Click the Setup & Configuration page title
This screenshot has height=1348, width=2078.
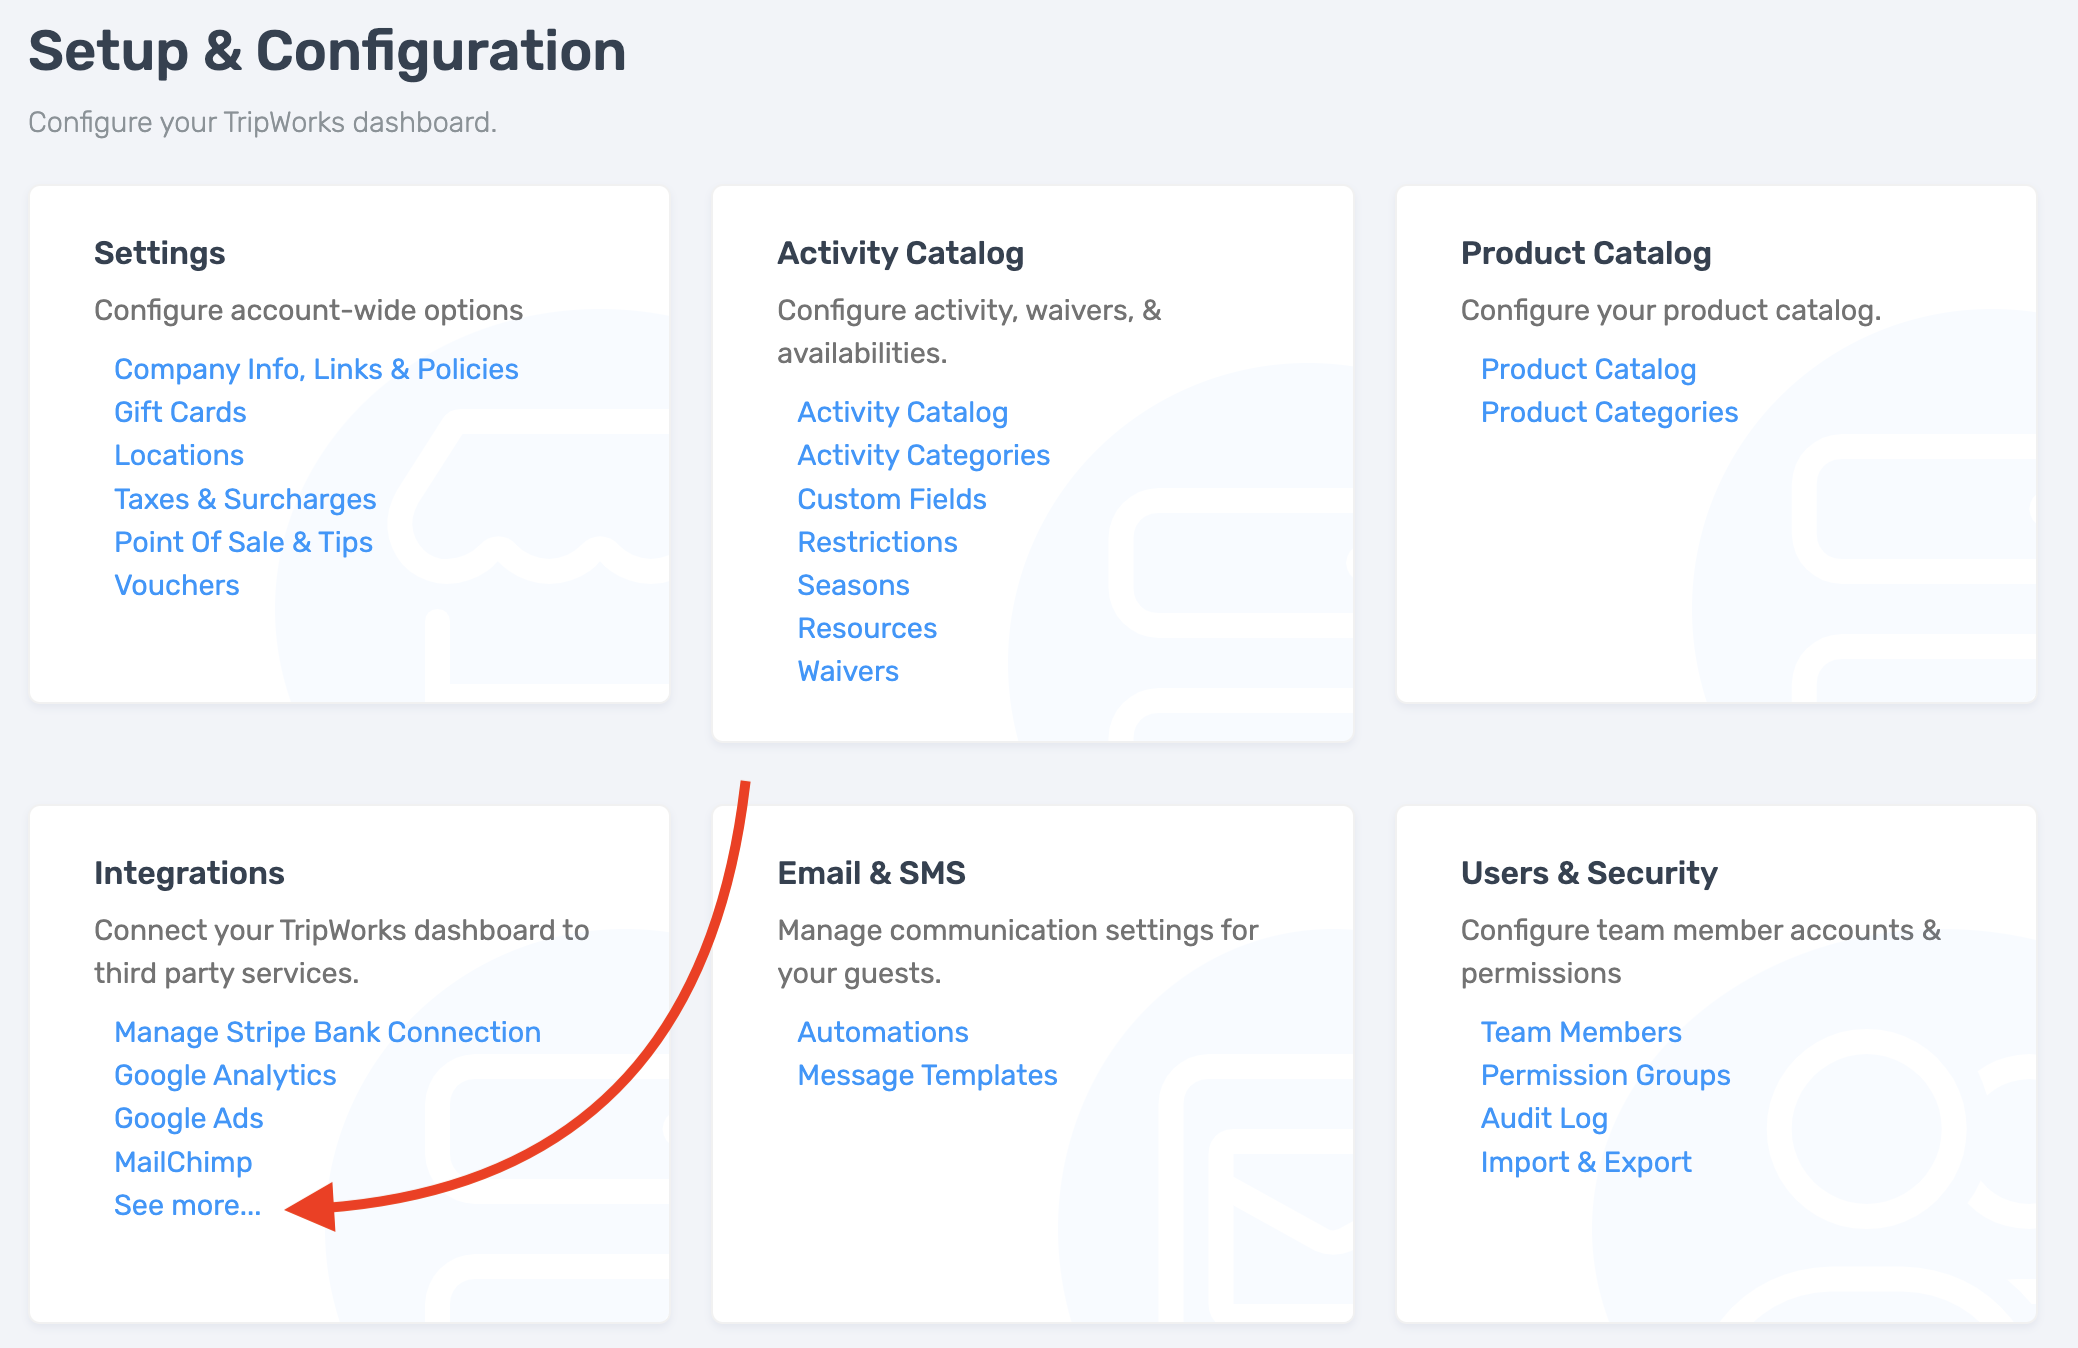tap(327, 51)
